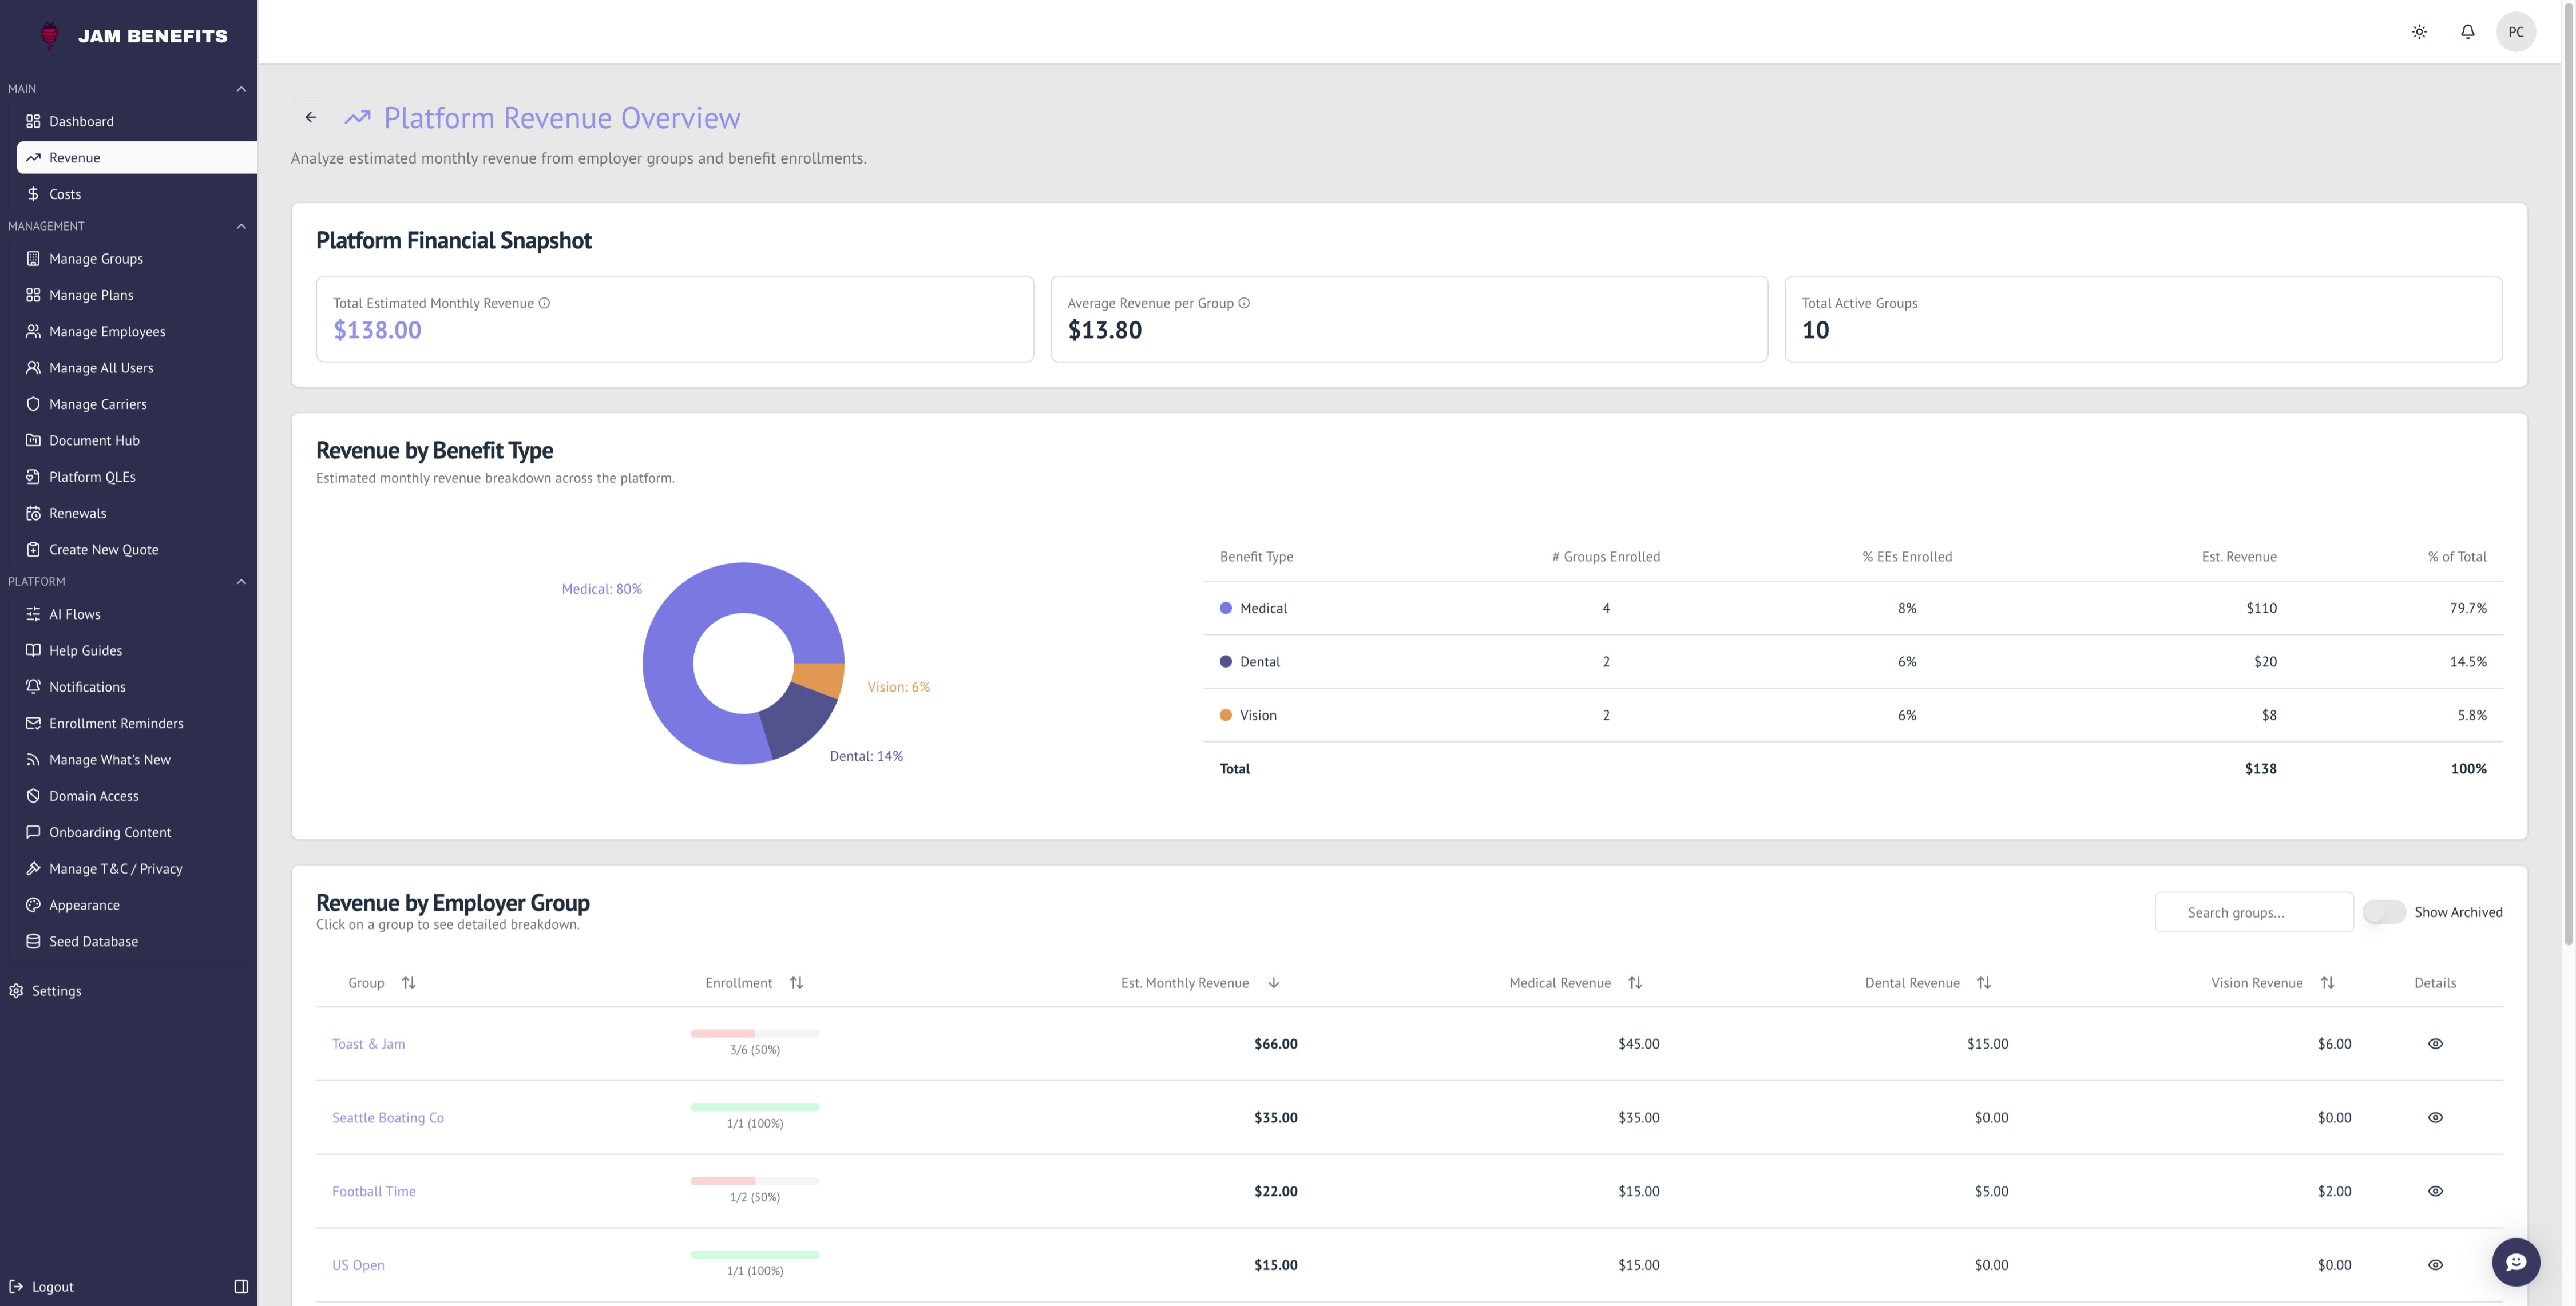Toggle the Show Archived switch
Image resolution: width=2576 pixels, height=1306 pixels.
coord(2384,912)
